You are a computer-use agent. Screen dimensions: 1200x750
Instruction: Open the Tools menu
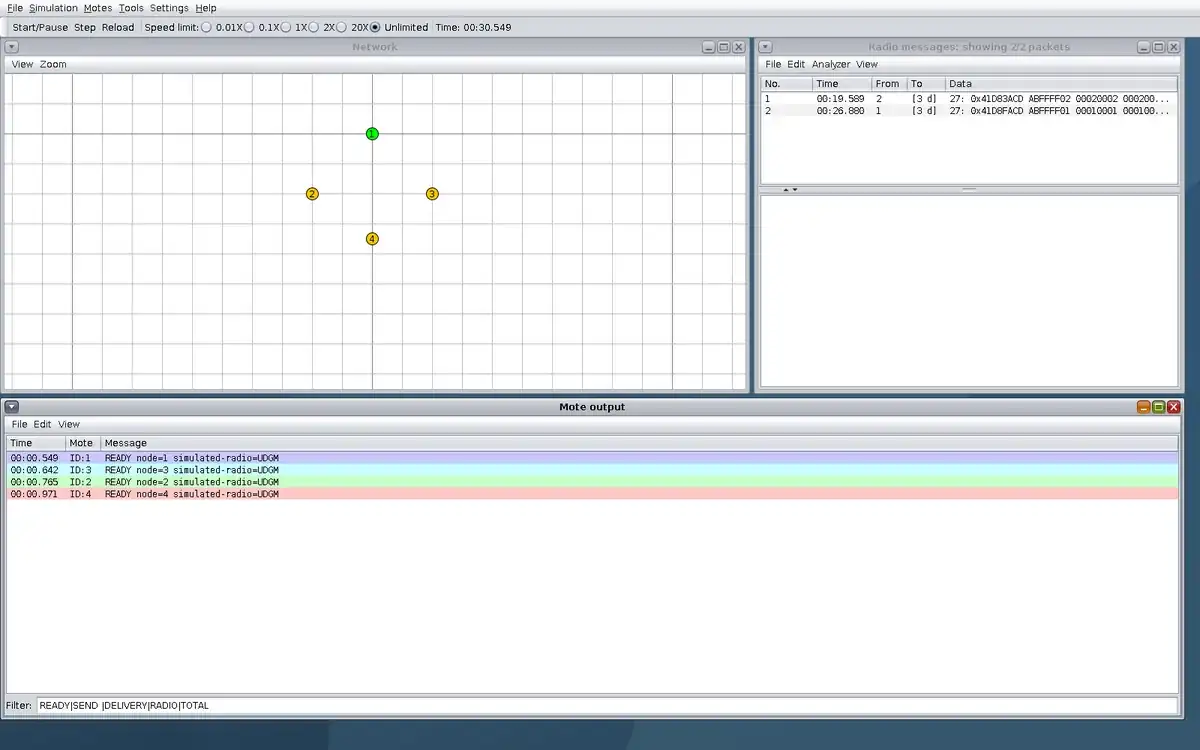[x=131, y=8]
